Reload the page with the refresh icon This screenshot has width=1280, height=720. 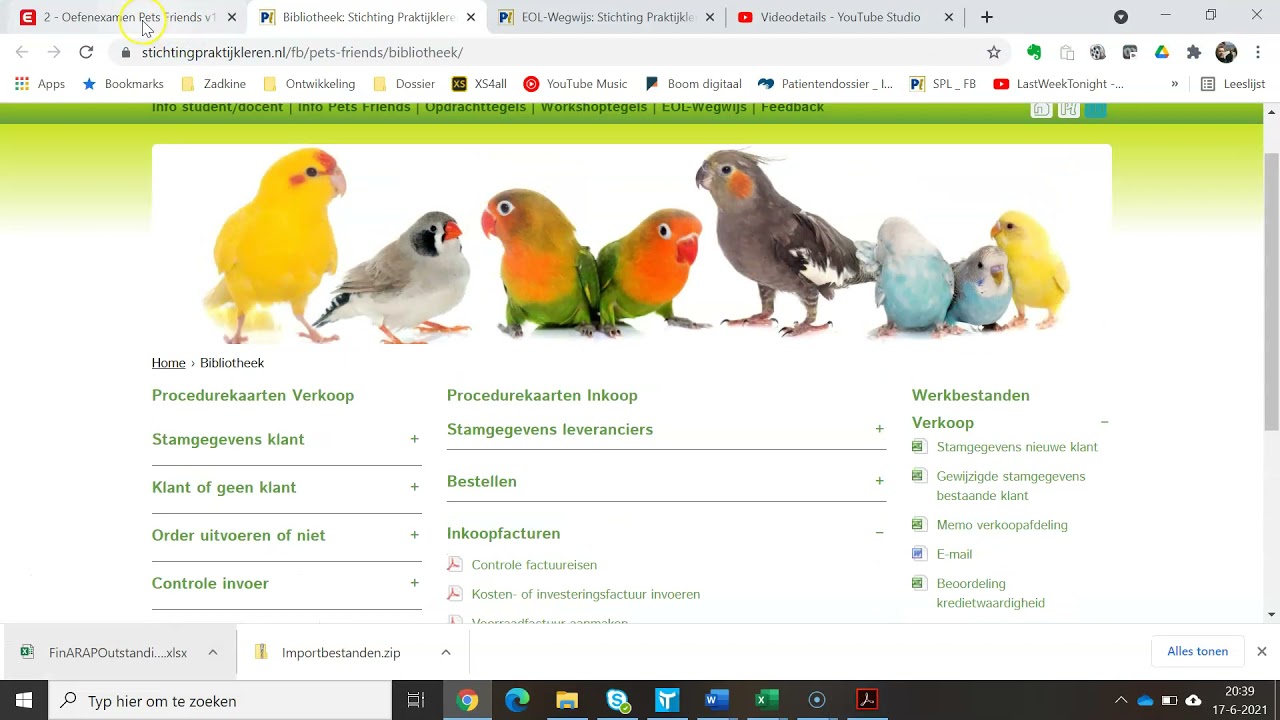click(86, 52)
